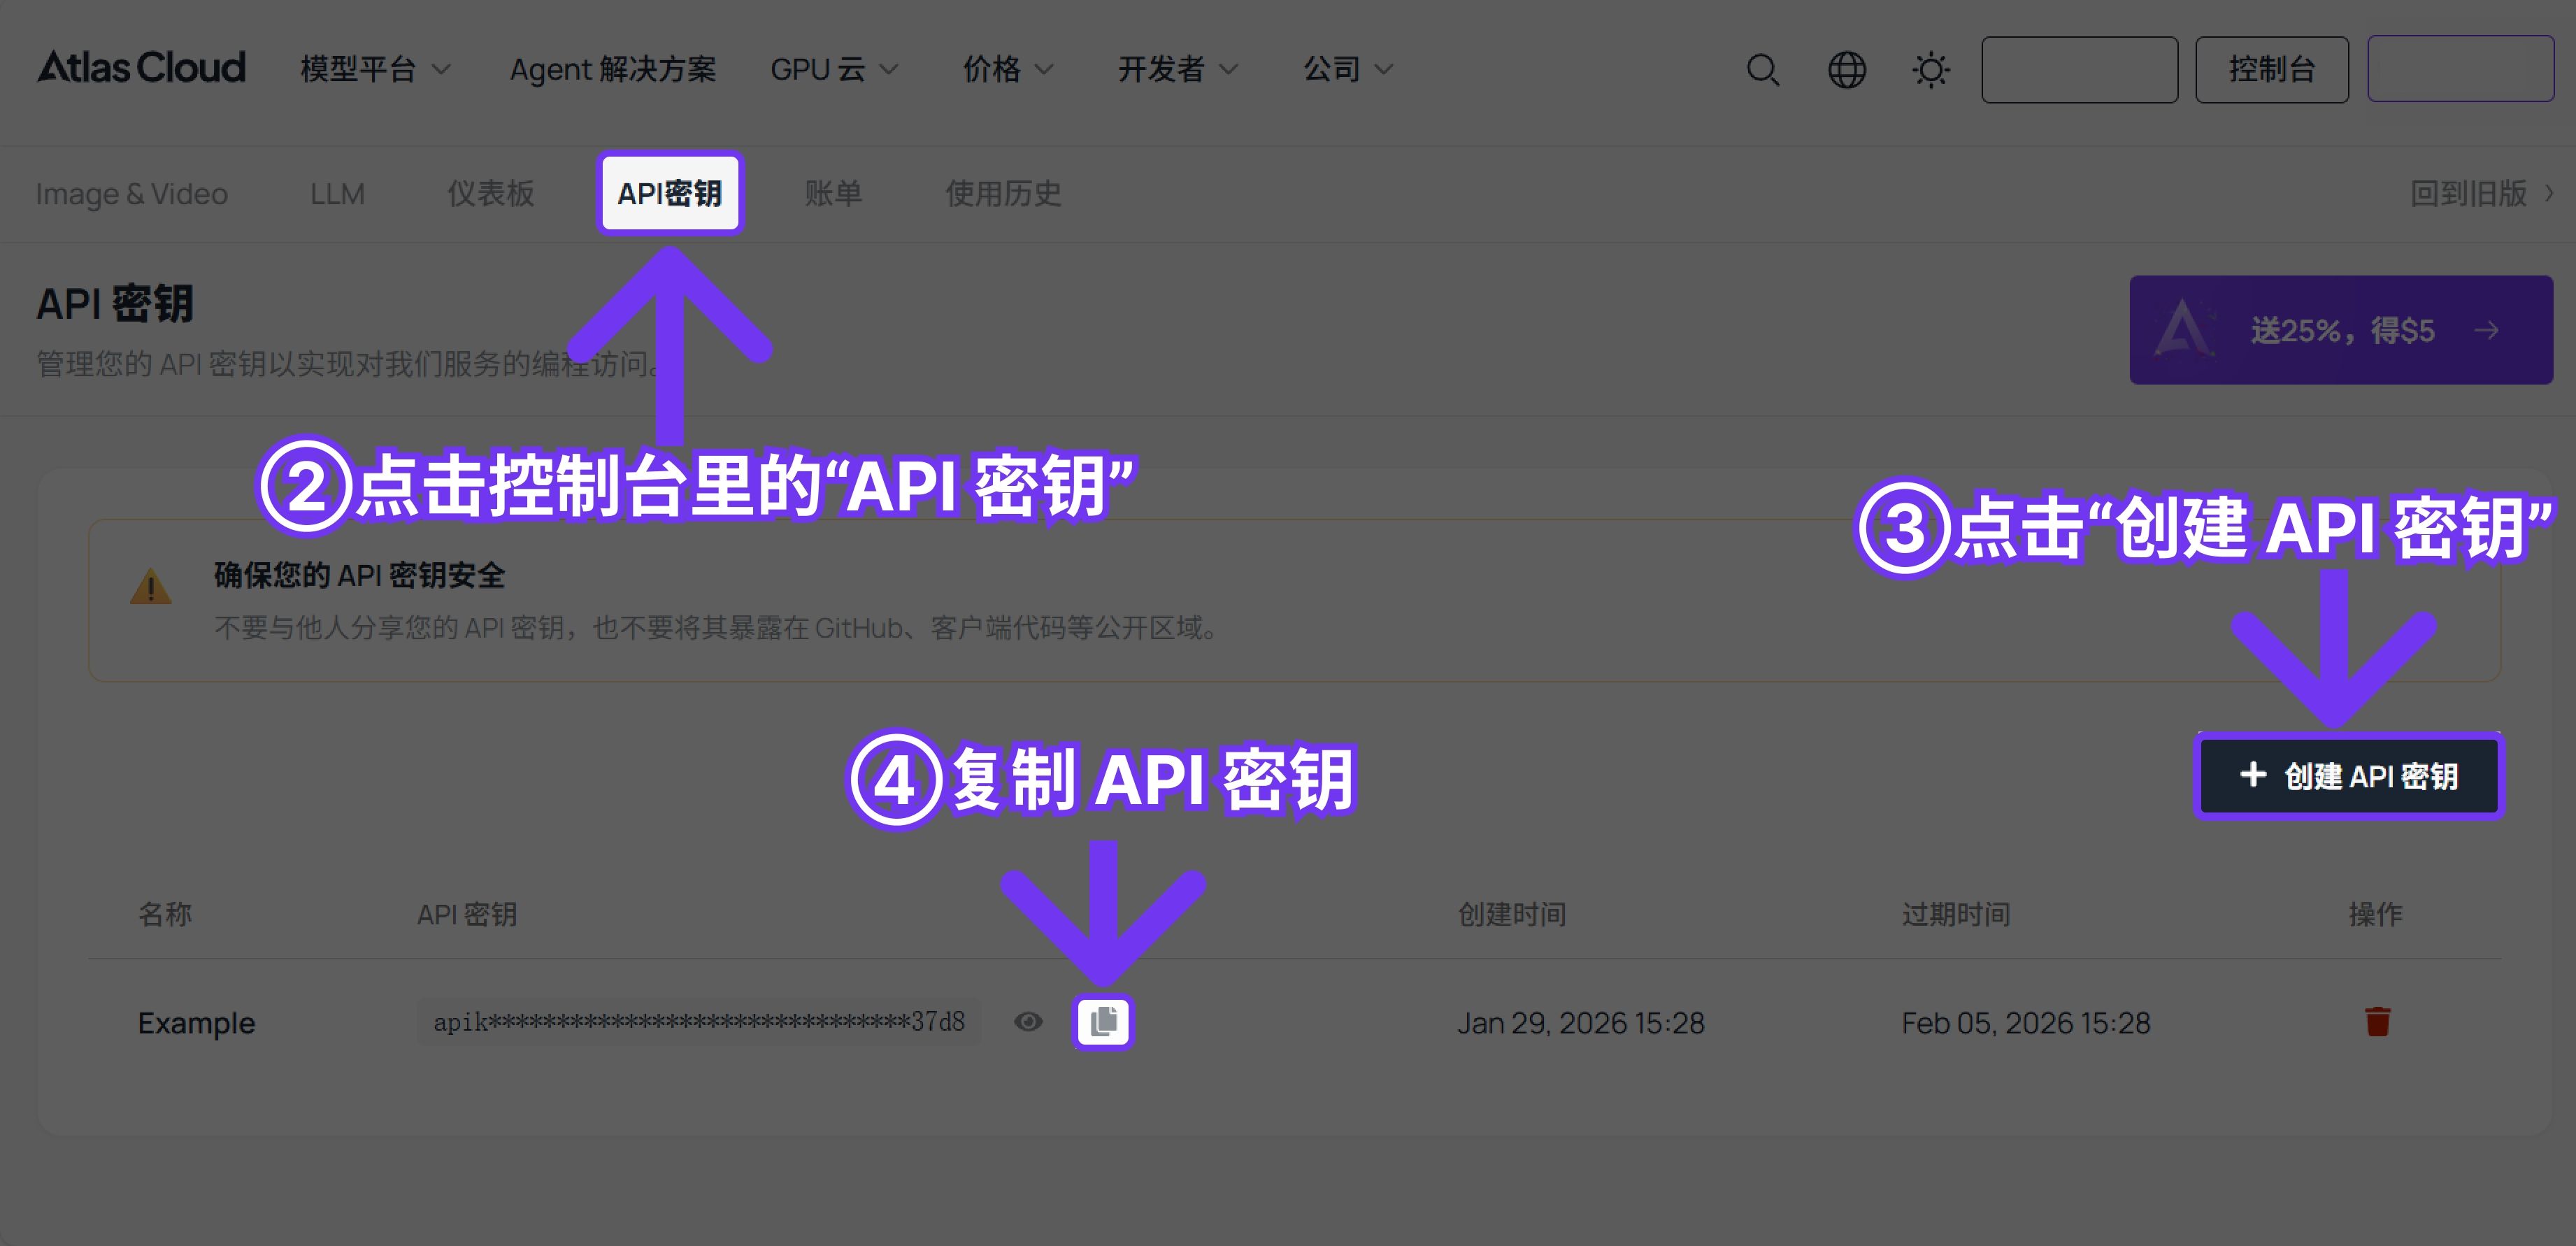
Task: Open the 控制台 button
Action: pyautogui.click(x=2271, y=70)
